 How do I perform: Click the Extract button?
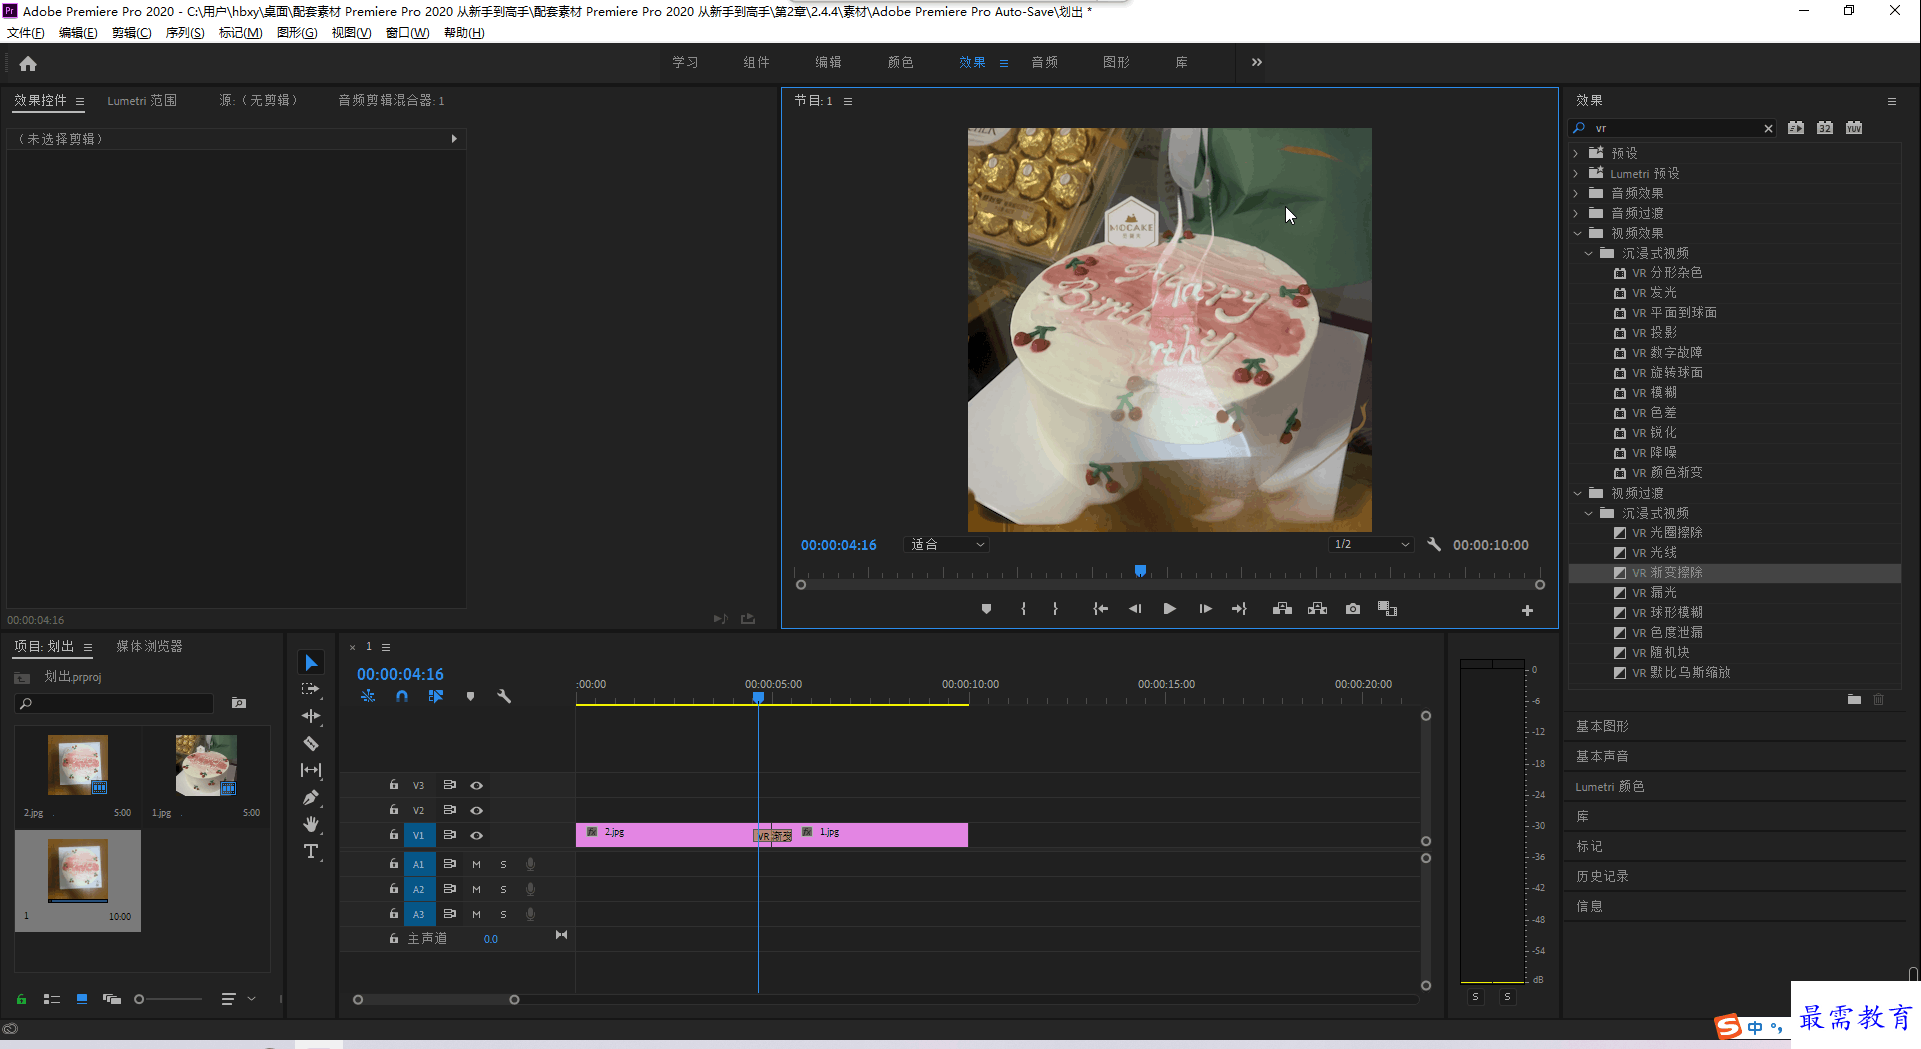pos(1317,609)
